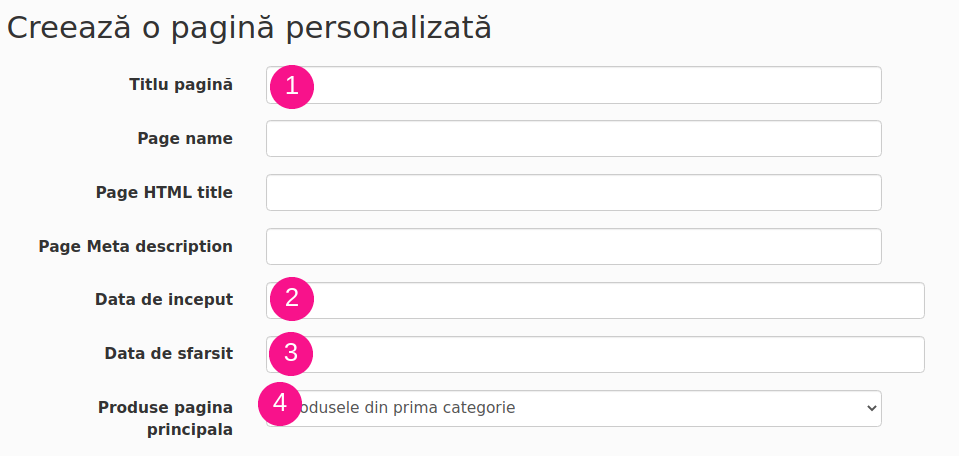Focus the Page name text field

point(574,139)
